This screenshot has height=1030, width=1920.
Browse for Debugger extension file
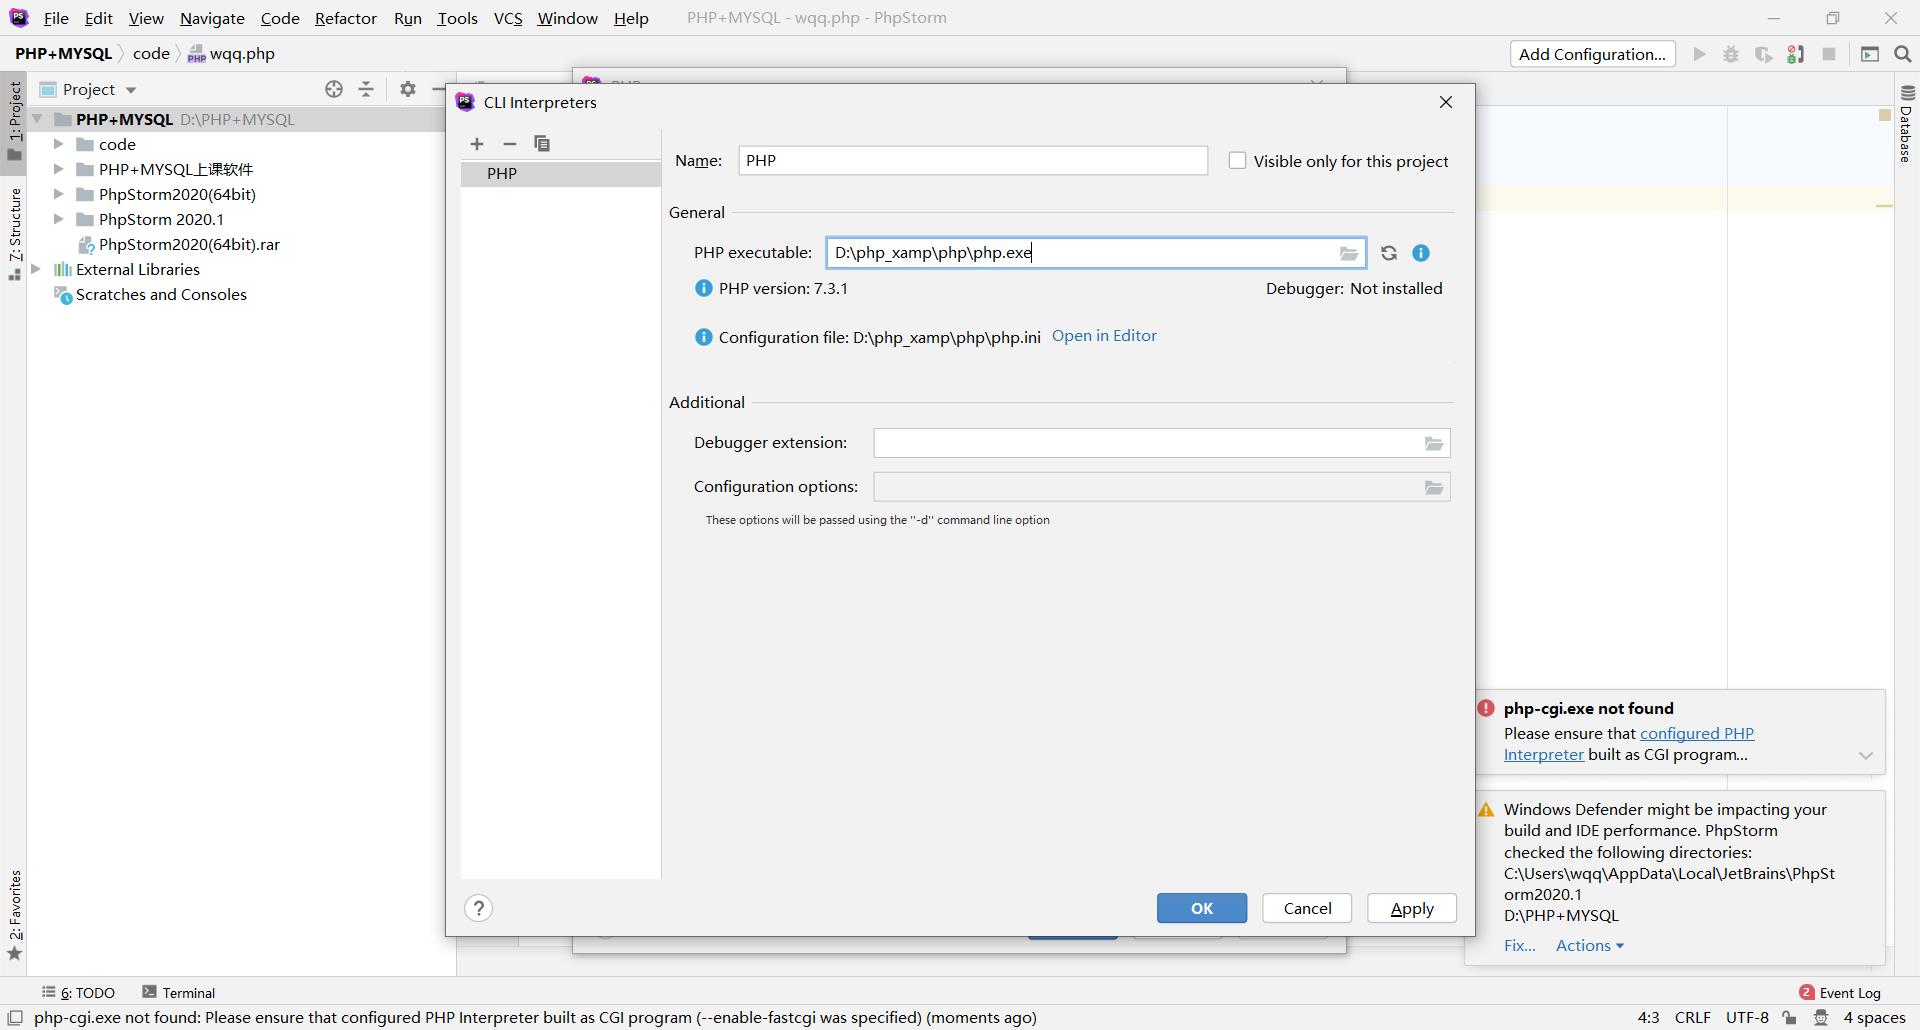pyautogui.click(x=1434, y=443)
